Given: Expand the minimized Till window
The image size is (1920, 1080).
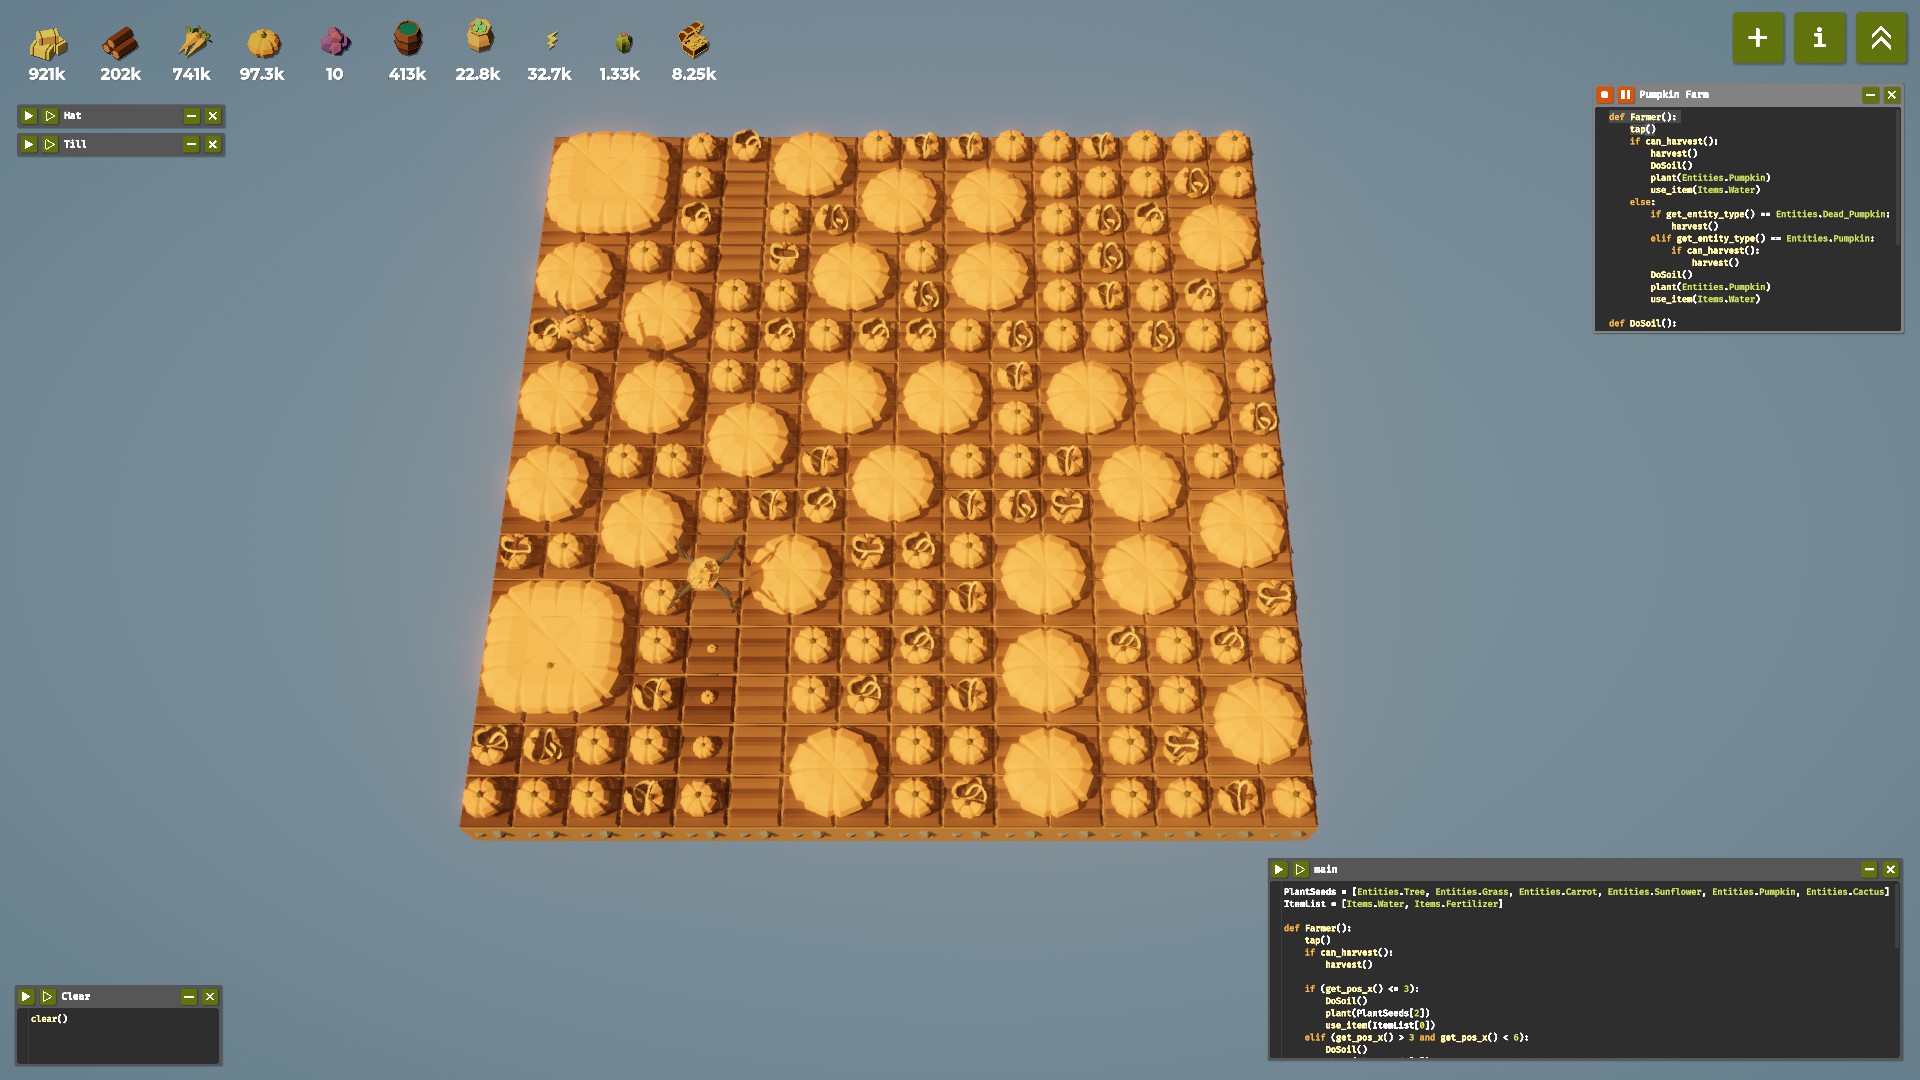Looking at the screenshot, I should [x=191, y=145].
